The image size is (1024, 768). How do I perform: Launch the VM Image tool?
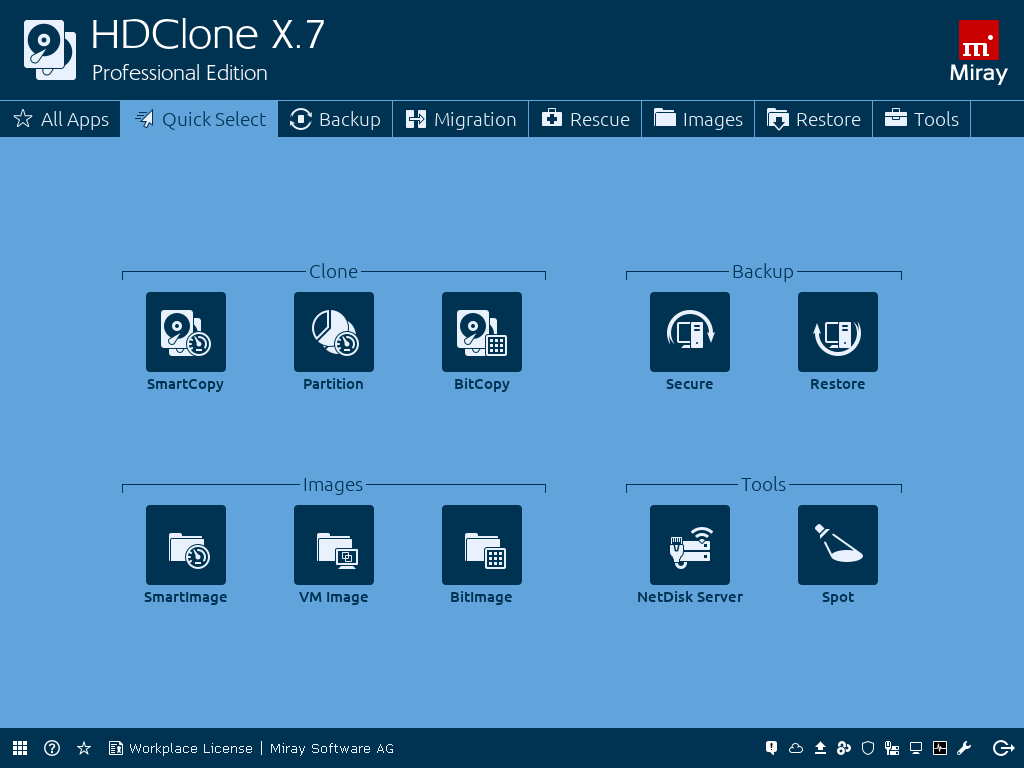click(334, 545)
